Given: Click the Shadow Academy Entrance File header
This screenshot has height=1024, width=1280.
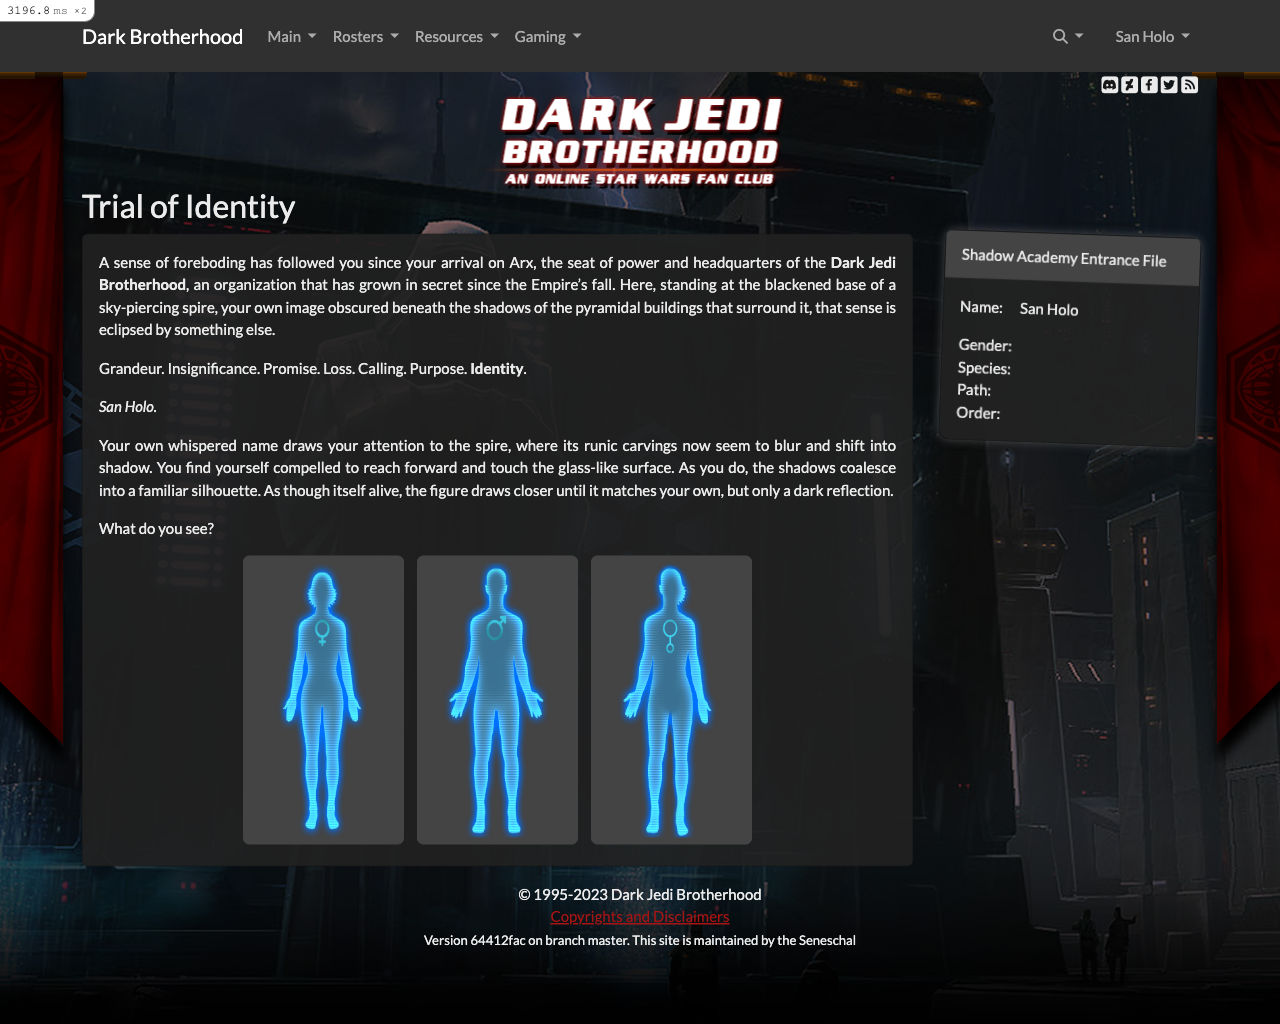Looking at the screenshot, I should (1064, 258).
